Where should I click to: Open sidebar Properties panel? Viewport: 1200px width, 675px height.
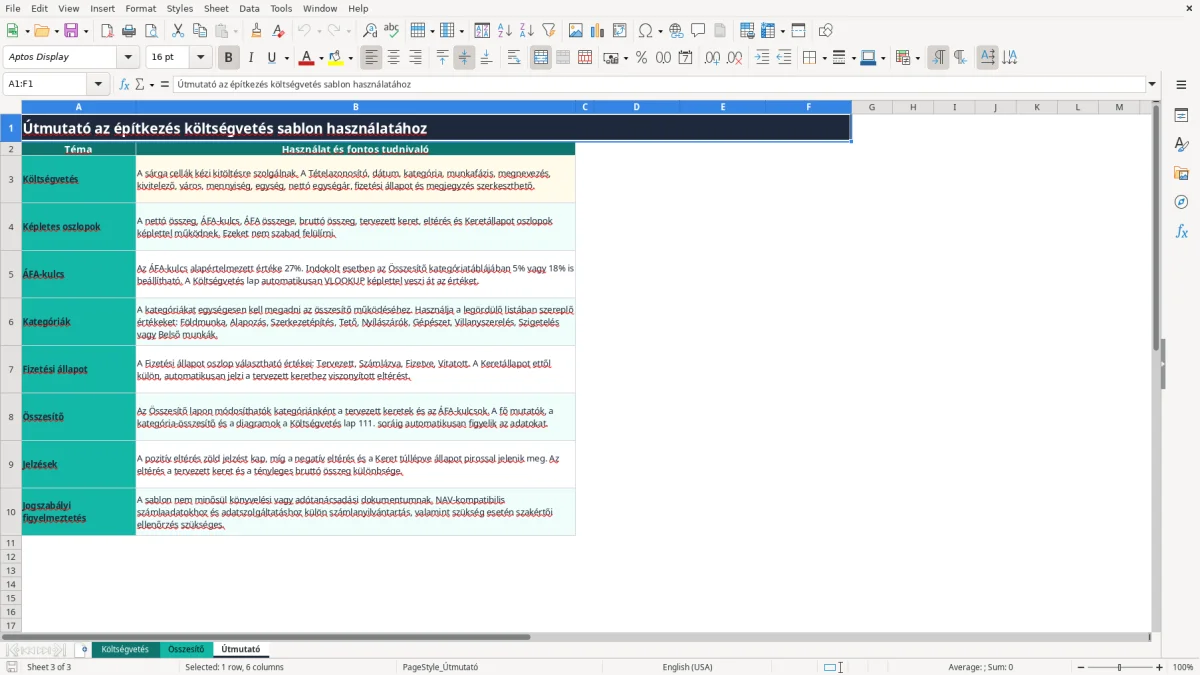[x=1181, y=115]
